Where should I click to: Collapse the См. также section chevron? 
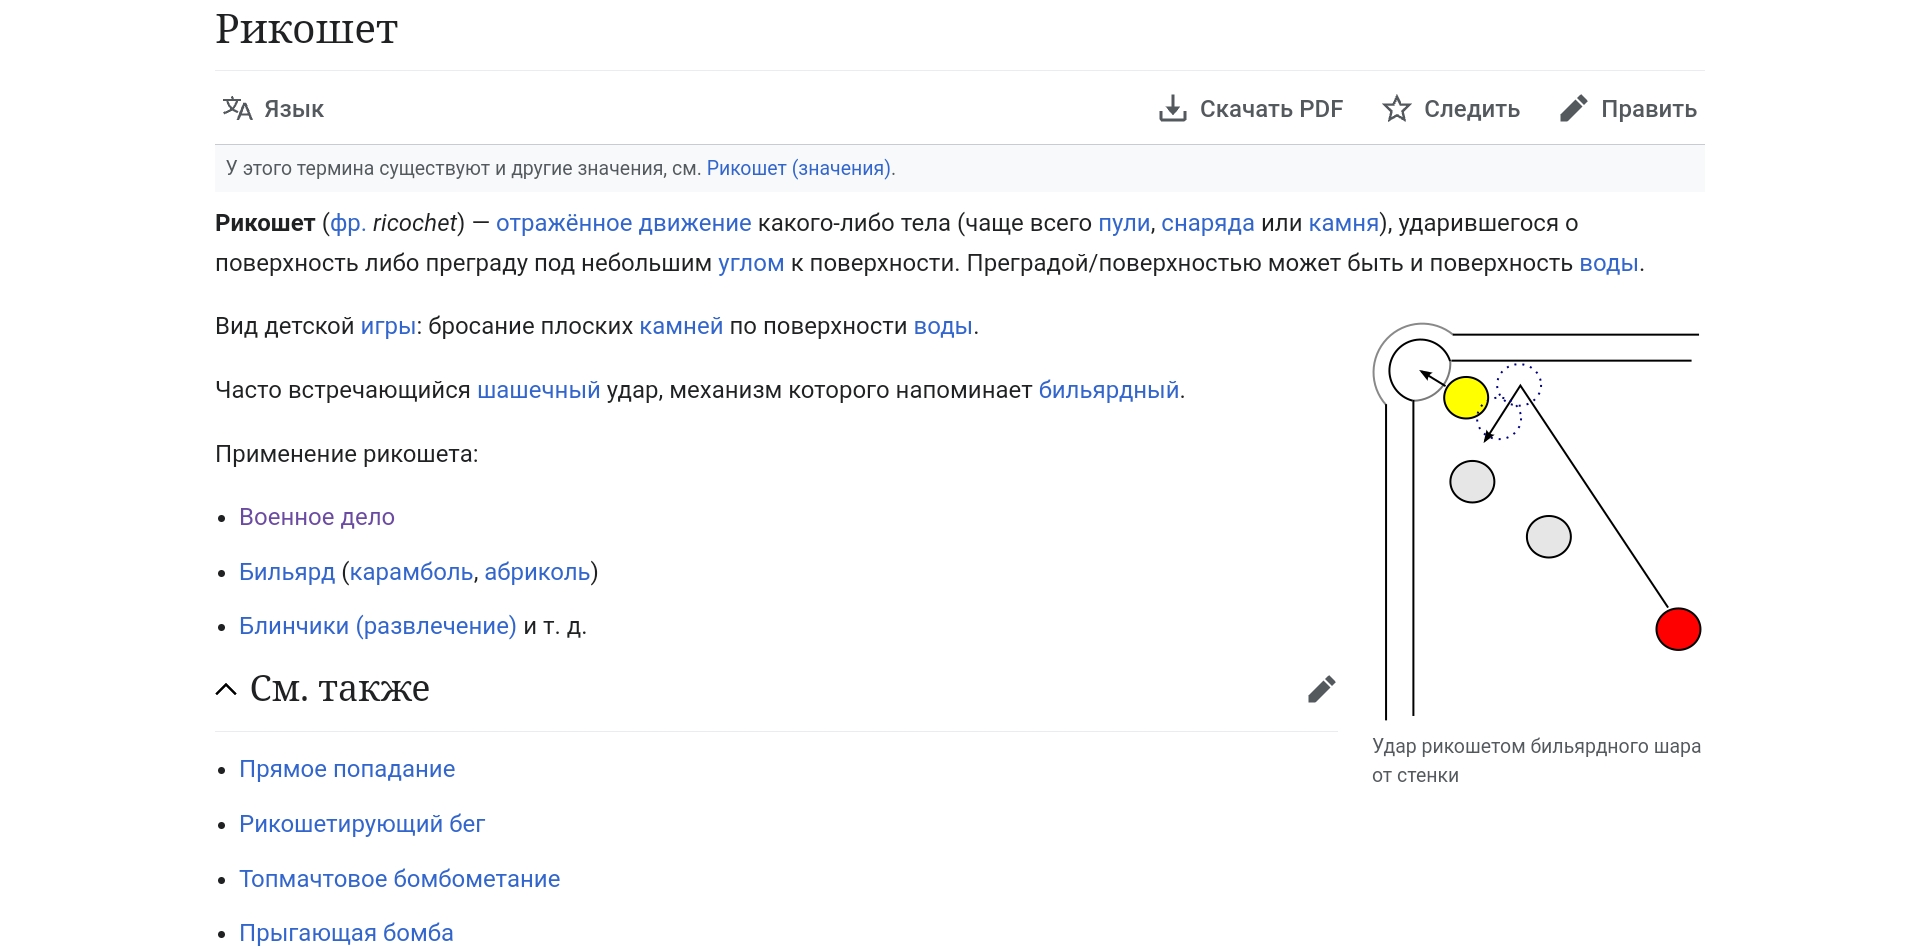[x=226, y=689]
